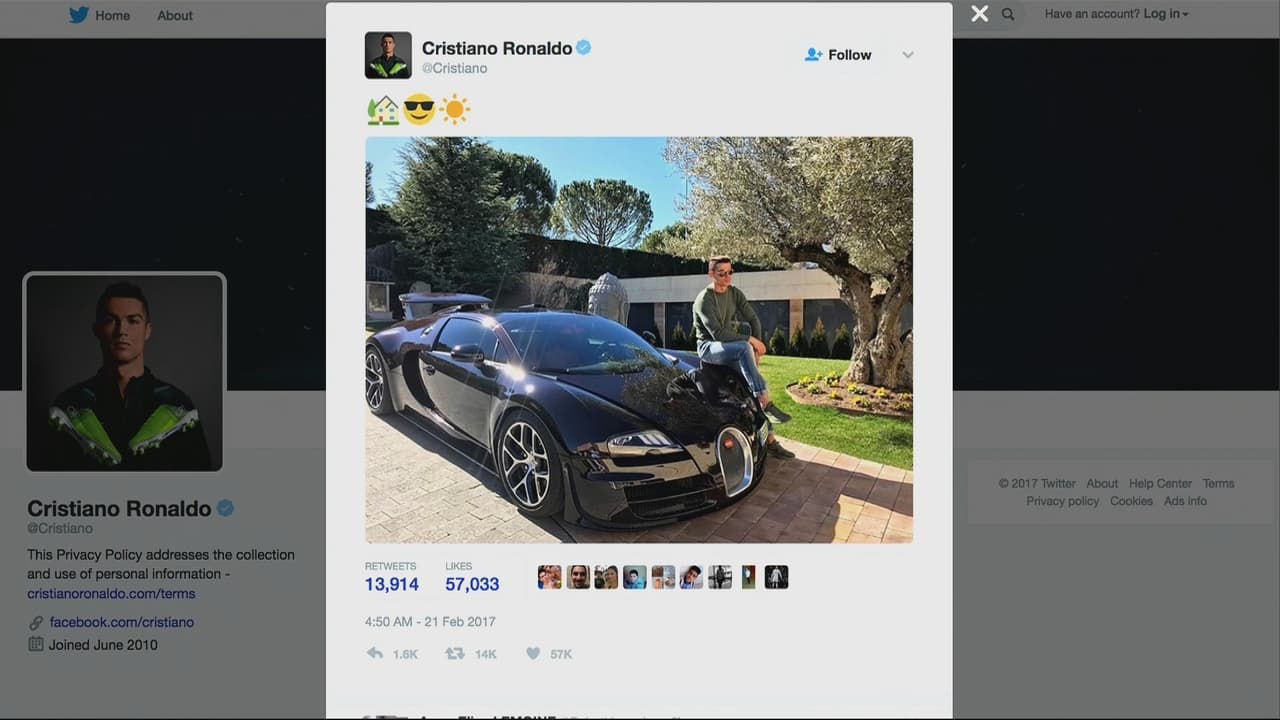Open the search magnifier icon

(1008, 14)
